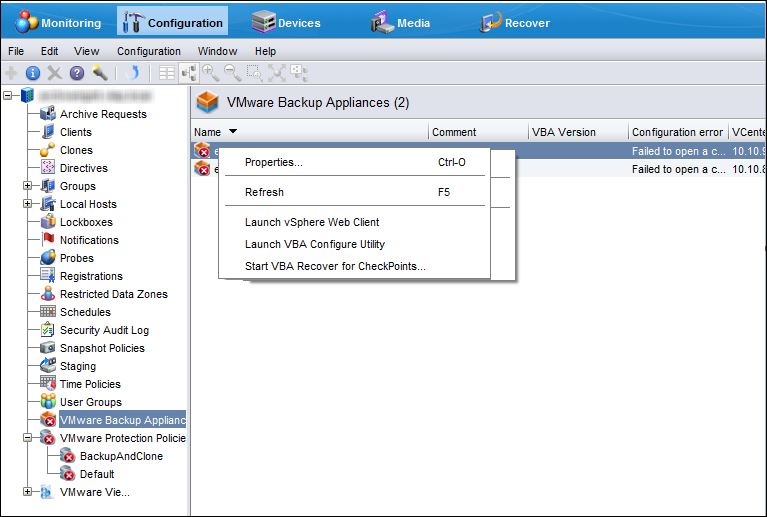This screenshot has height=517, width=767.
Task: Select BackupAndClone policy in tree
Action: [121, 456]
